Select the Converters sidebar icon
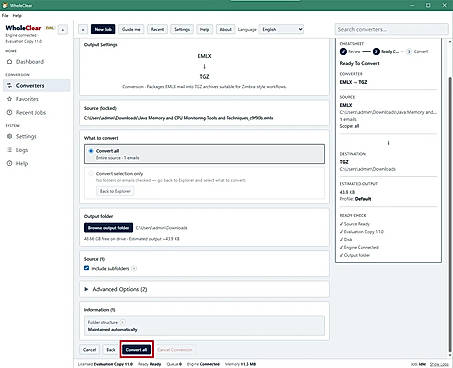The height and width of the screenshot is (368, 453). [9, 86]
